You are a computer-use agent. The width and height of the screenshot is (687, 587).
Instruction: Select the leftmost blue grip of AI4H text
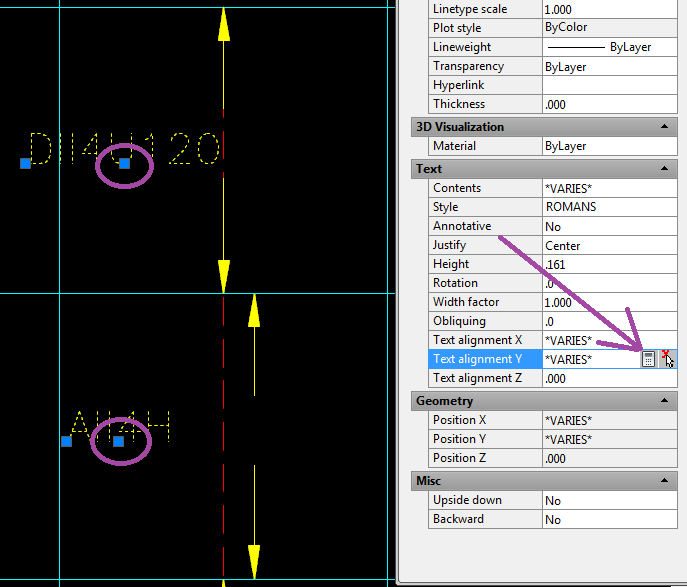pyautogui.click(x=66, y=441)
